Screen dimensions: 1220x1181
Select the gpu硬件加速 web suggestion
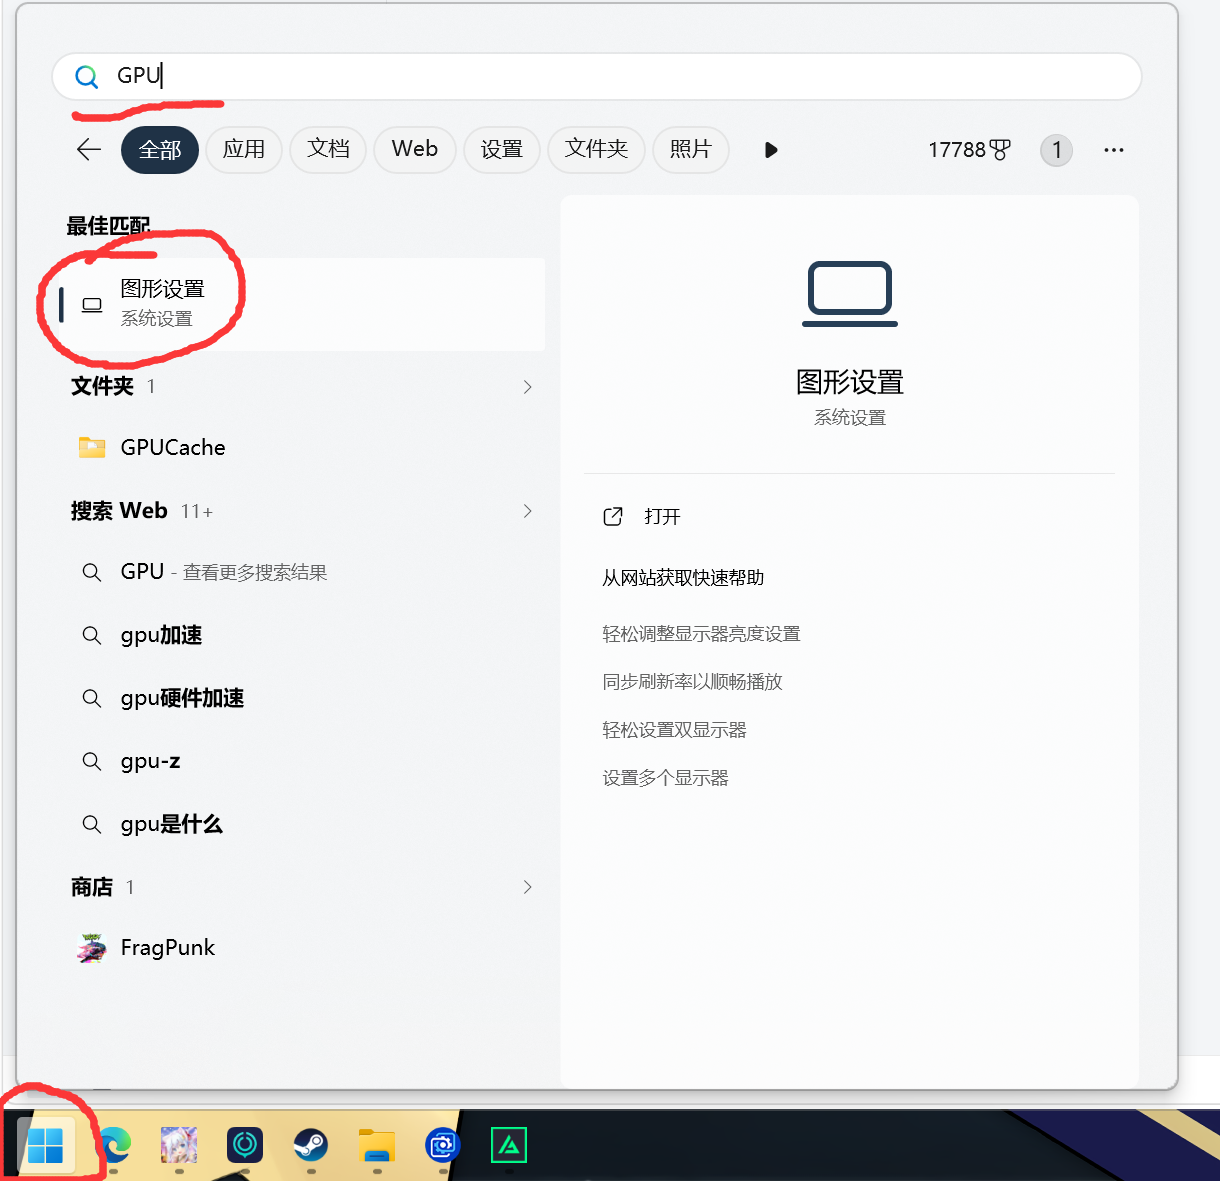[301, 698]
